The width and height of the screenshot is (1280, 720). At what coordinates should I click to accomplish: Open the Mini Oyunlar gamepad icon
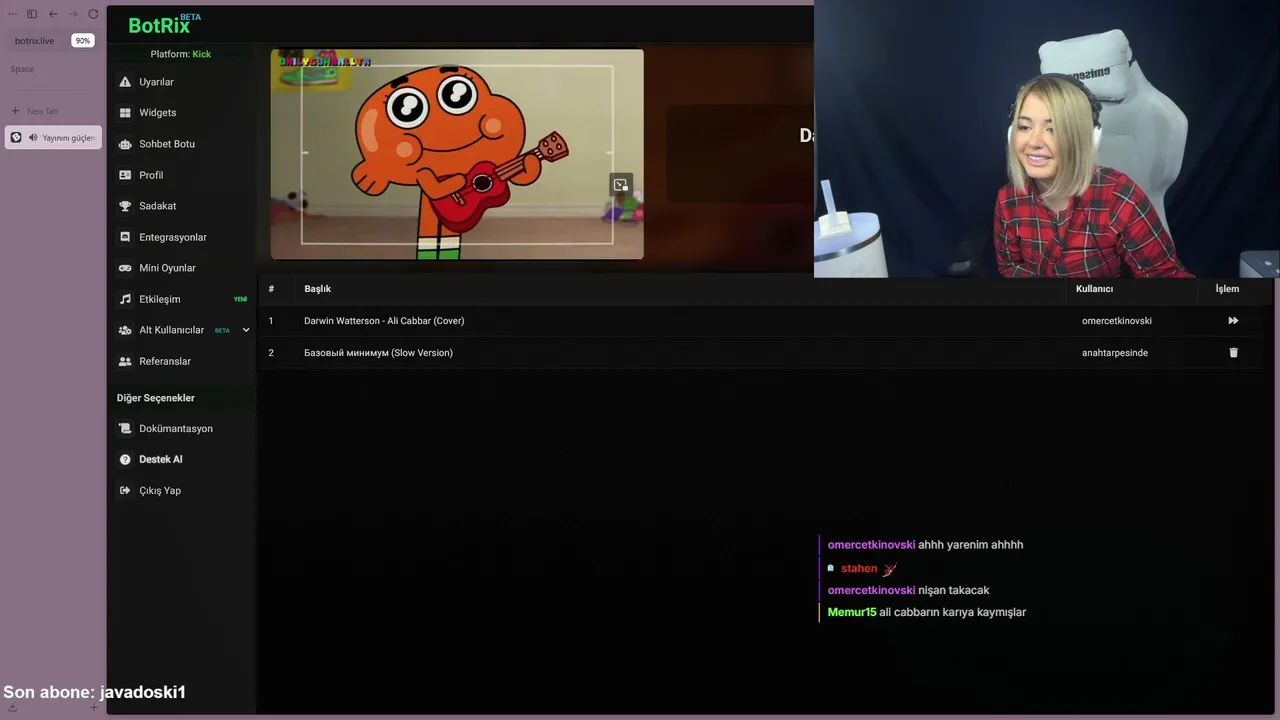[x=125, y=268]
